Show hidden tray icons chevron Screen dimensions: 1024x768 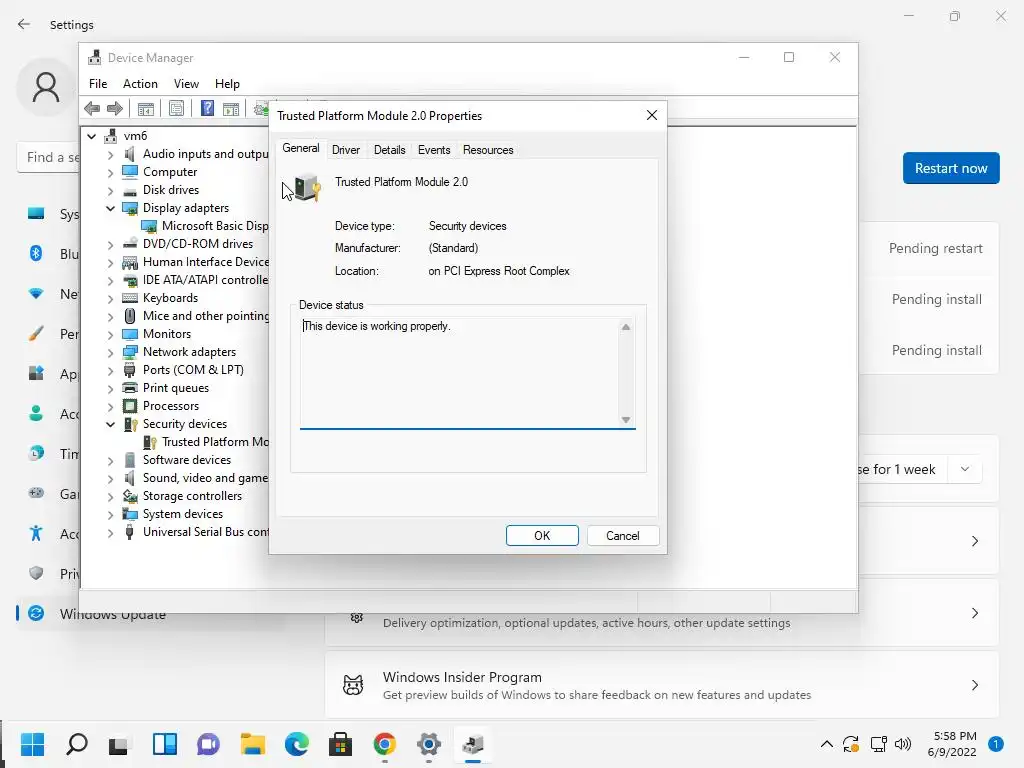[x=827, y=744]
